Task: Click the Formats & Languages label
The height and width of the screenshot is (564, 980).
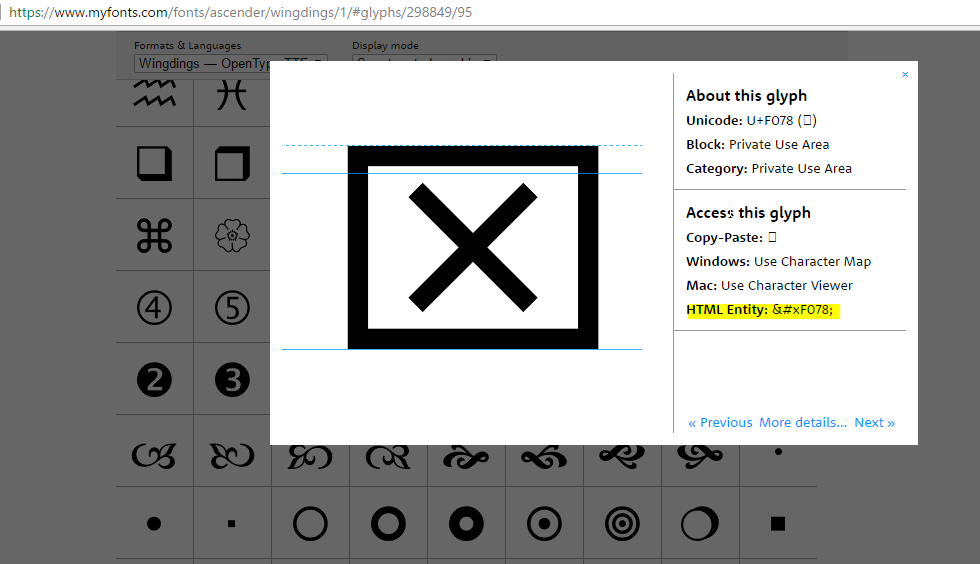Action: click(188, 46)
